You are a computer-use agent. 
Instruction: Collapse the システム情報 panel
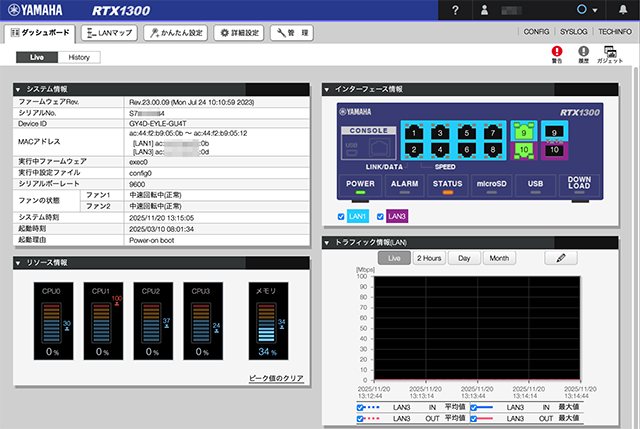18,89
